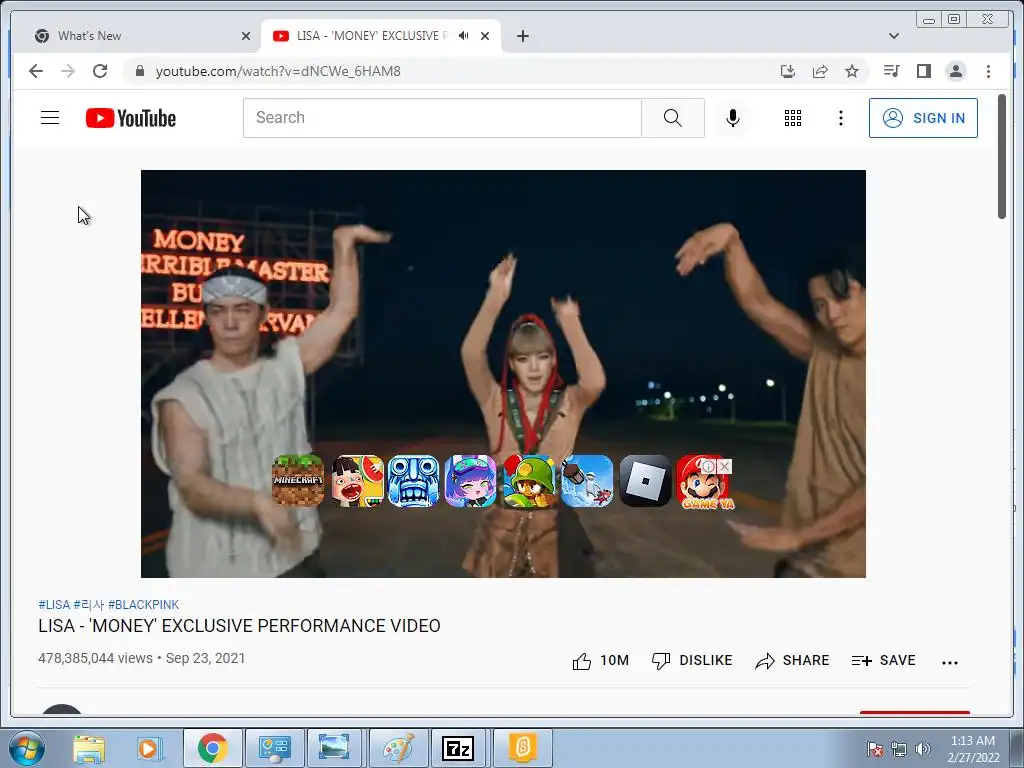
Task: Open the media controls toolbar icon
Action: click(x=891, y=71)
